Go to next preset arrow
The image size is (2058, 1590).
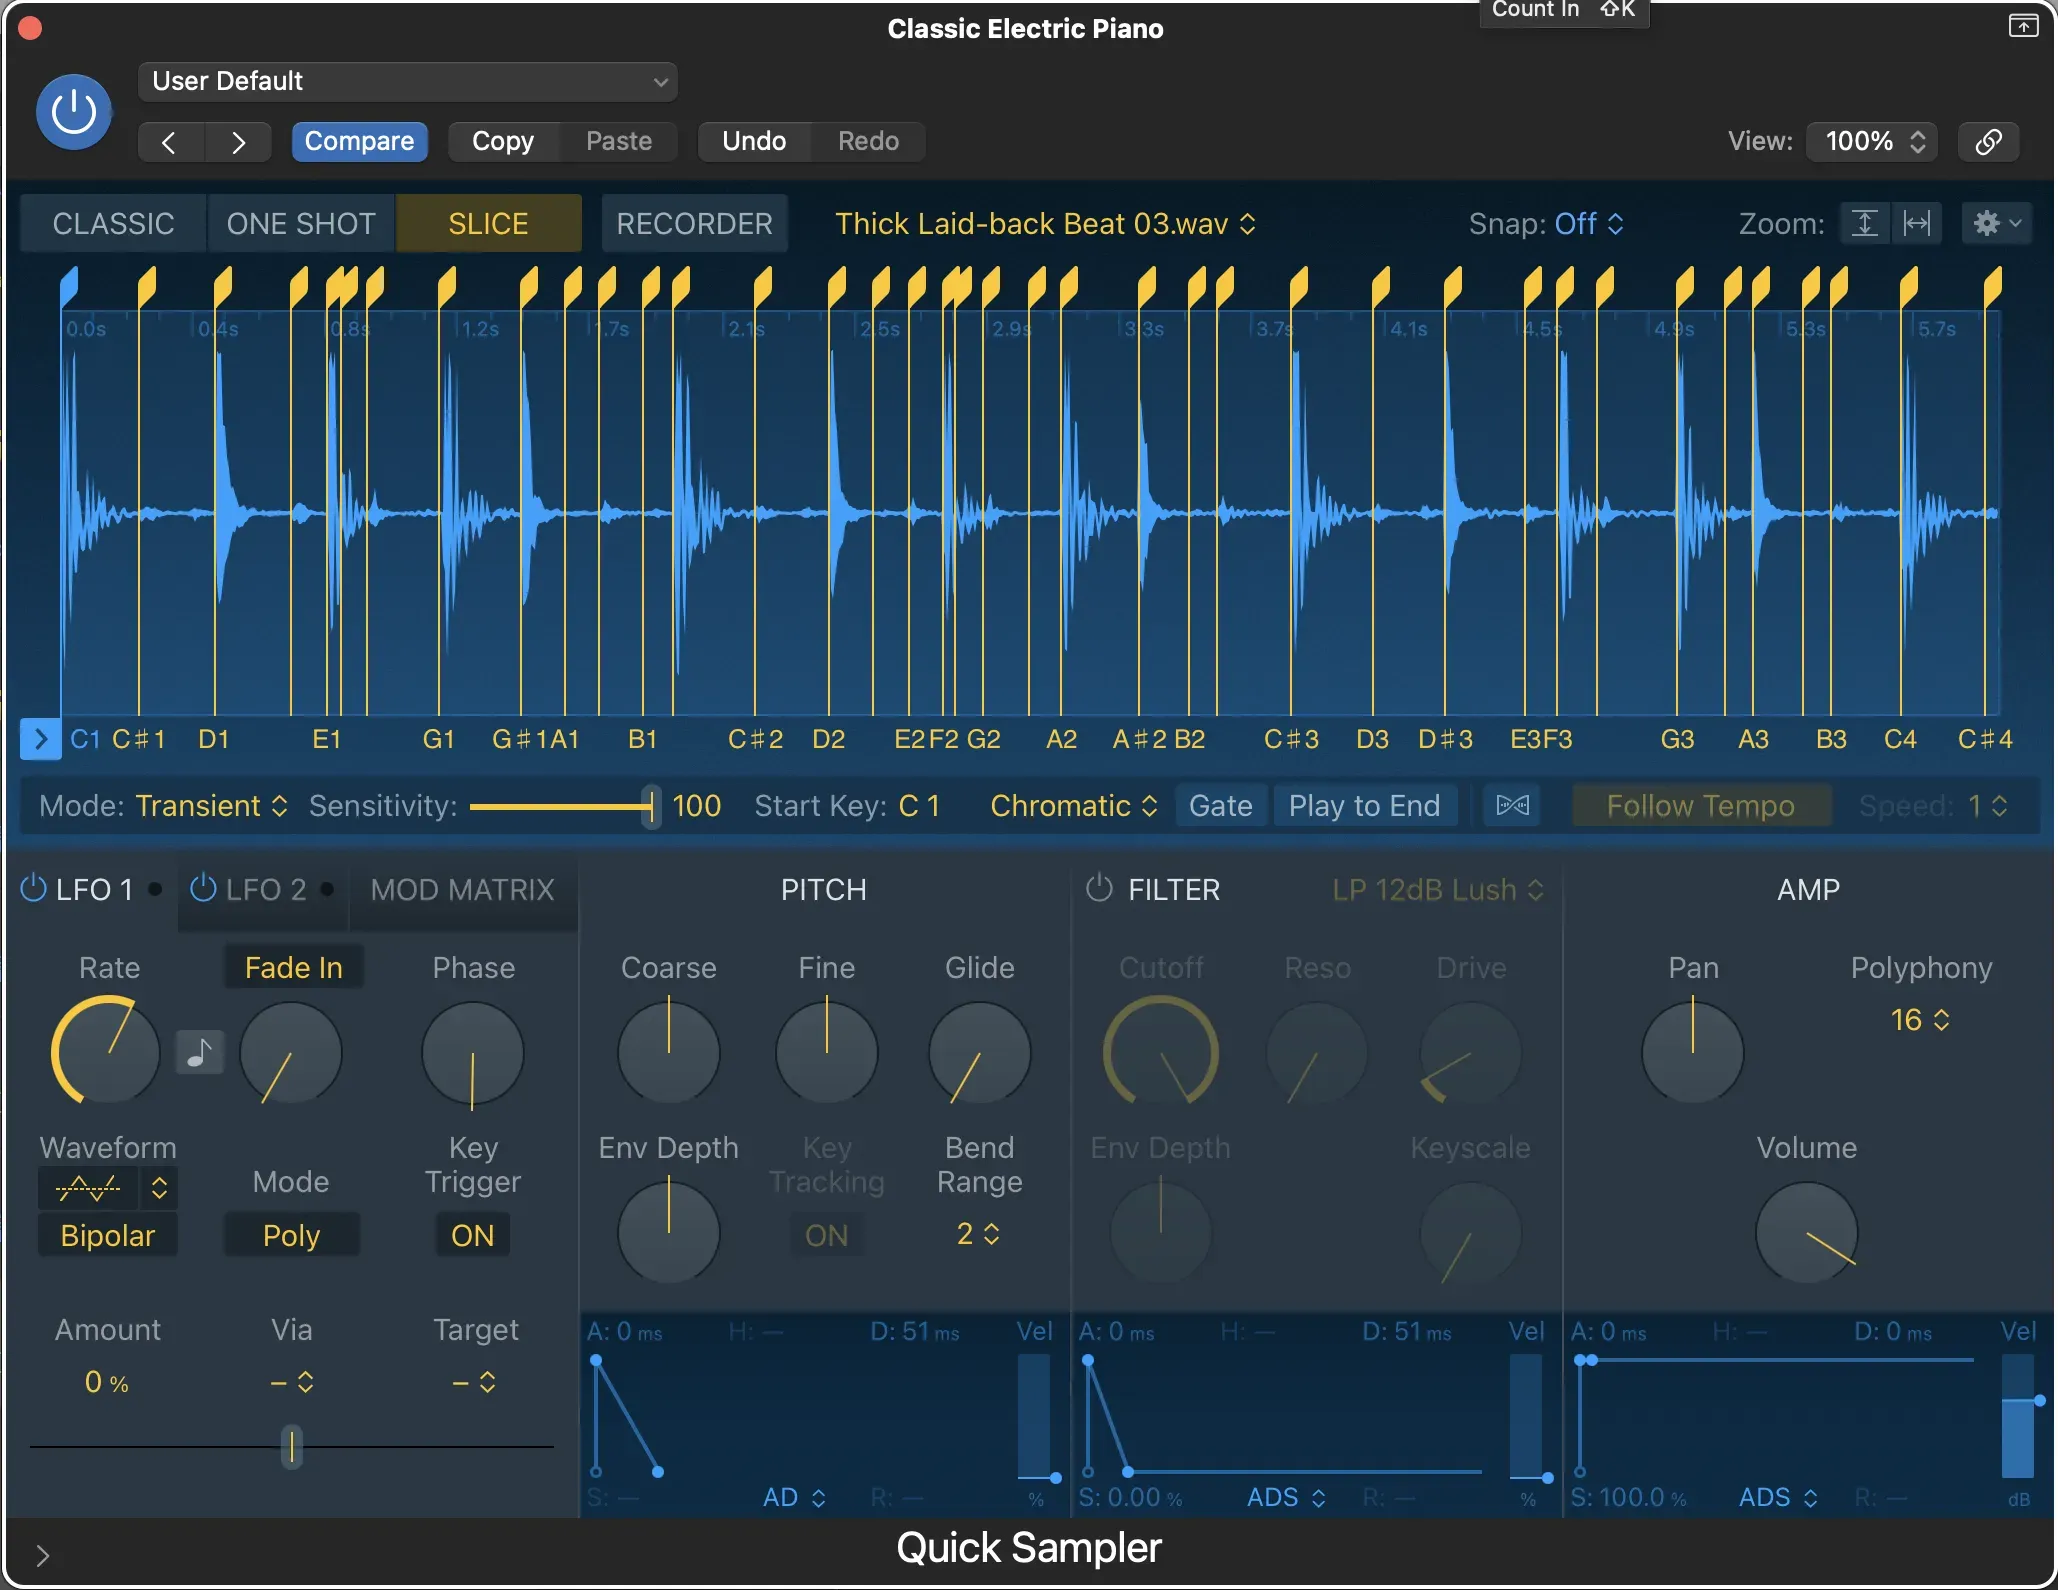(x=238, y=142)
